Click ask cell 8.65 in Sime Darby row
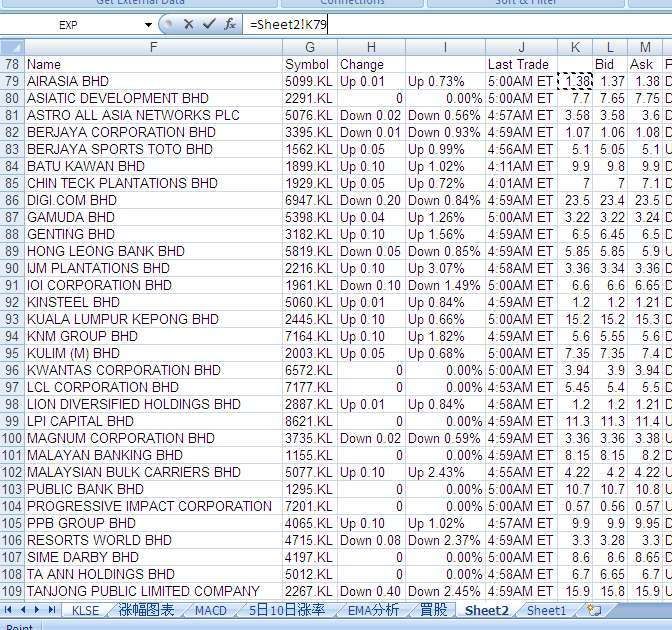 click(645, 557)
